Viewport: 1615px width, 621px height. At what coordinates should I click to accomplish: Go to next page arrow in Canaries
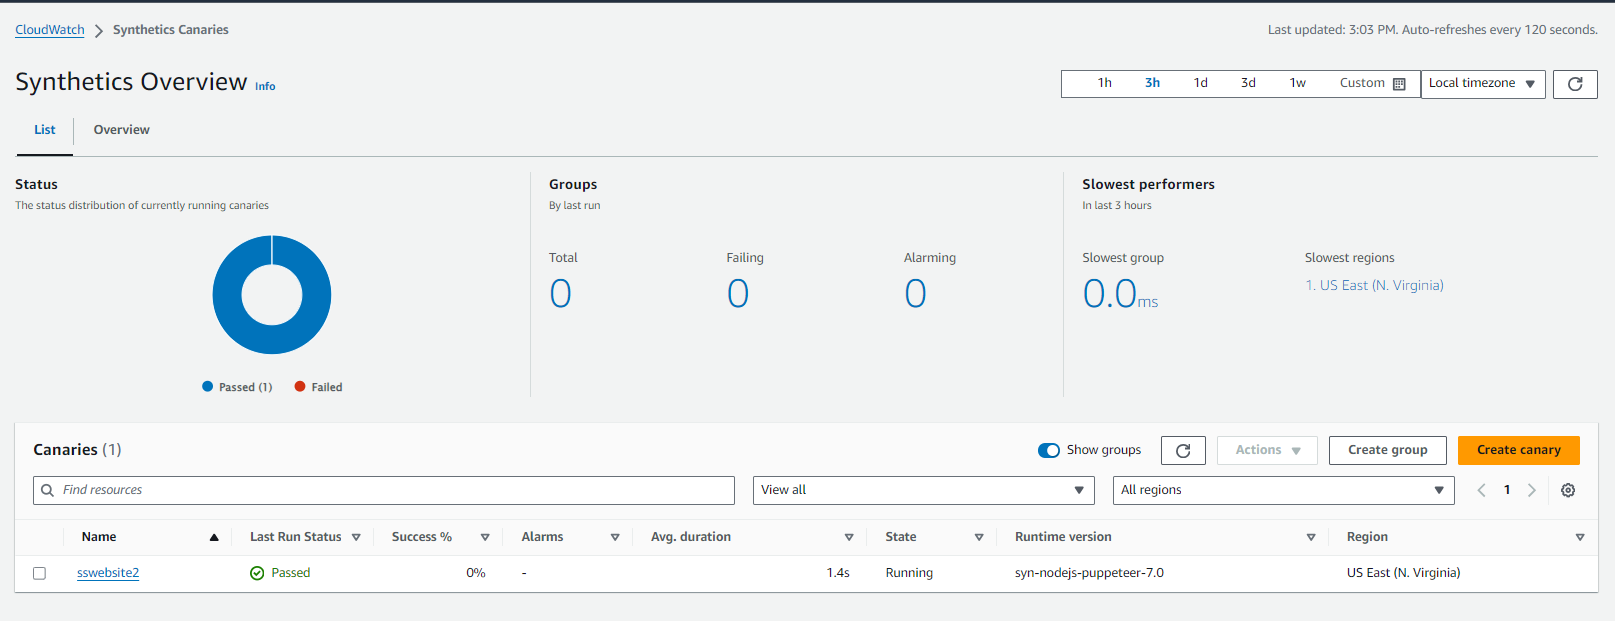tap(1531, 490)
